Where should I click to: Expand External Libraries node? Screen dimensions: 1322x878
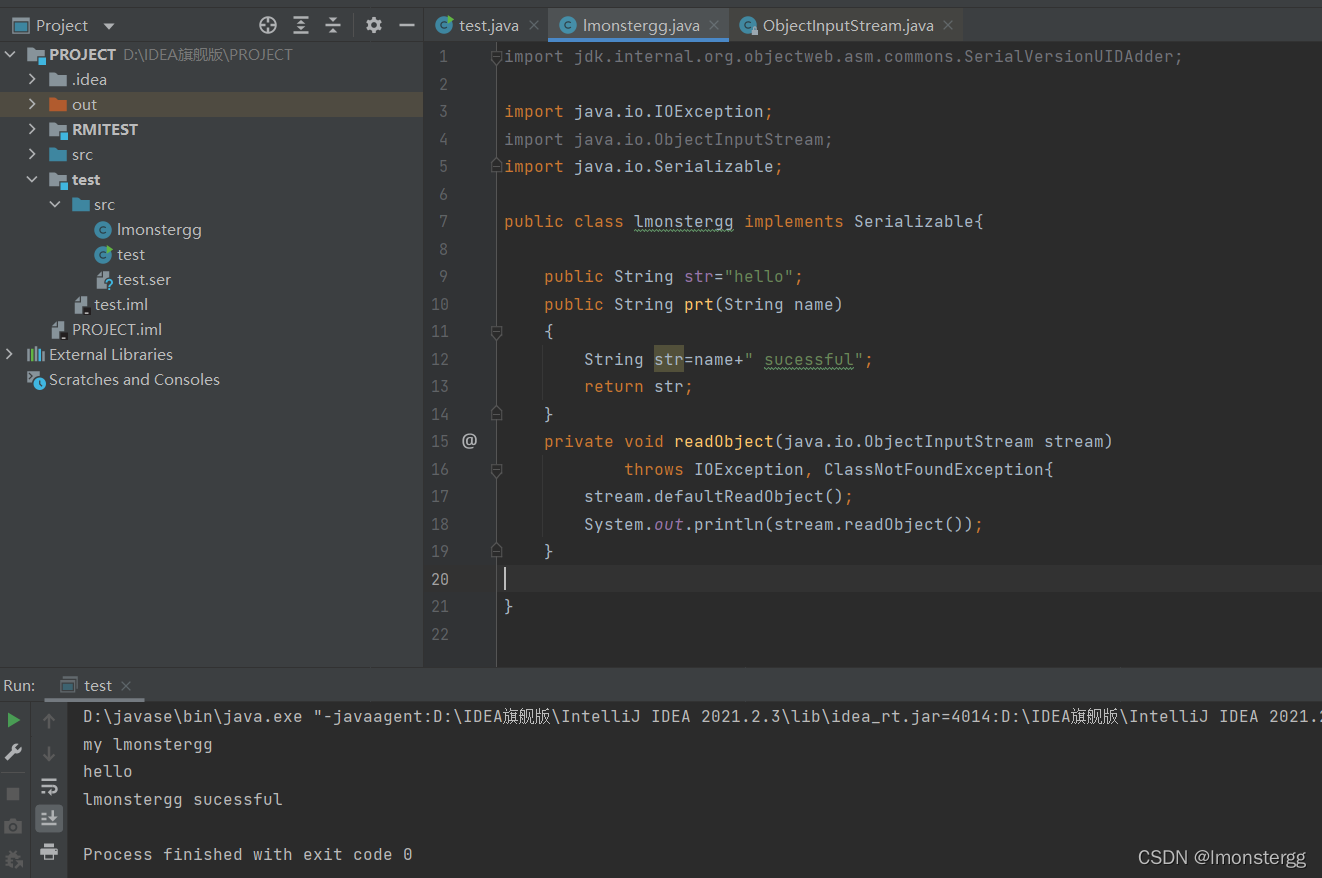coord(10,354)
